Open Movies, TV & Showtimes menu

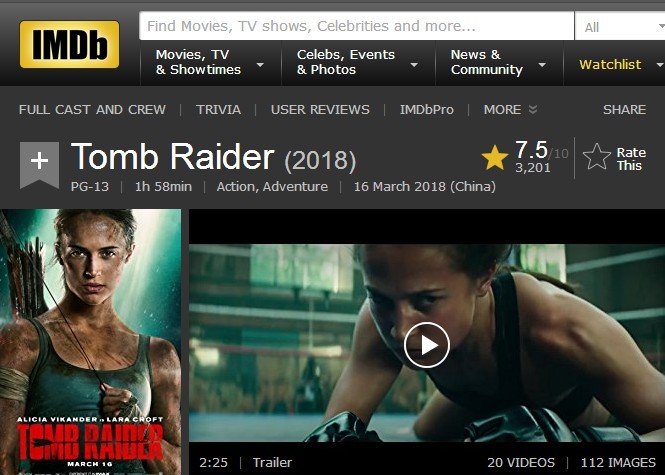pos(210,62)
